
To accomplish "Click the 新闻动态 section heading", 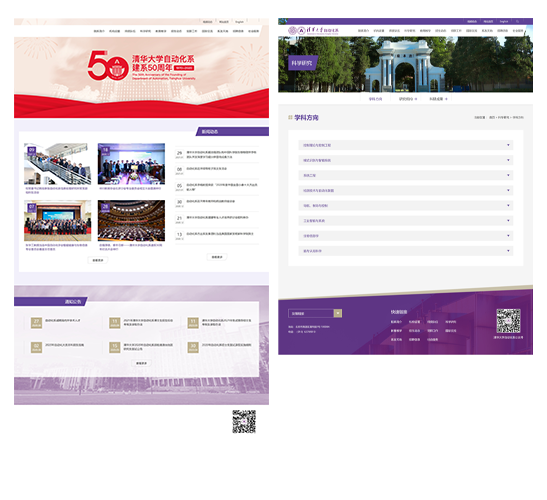I will point(210,132).
